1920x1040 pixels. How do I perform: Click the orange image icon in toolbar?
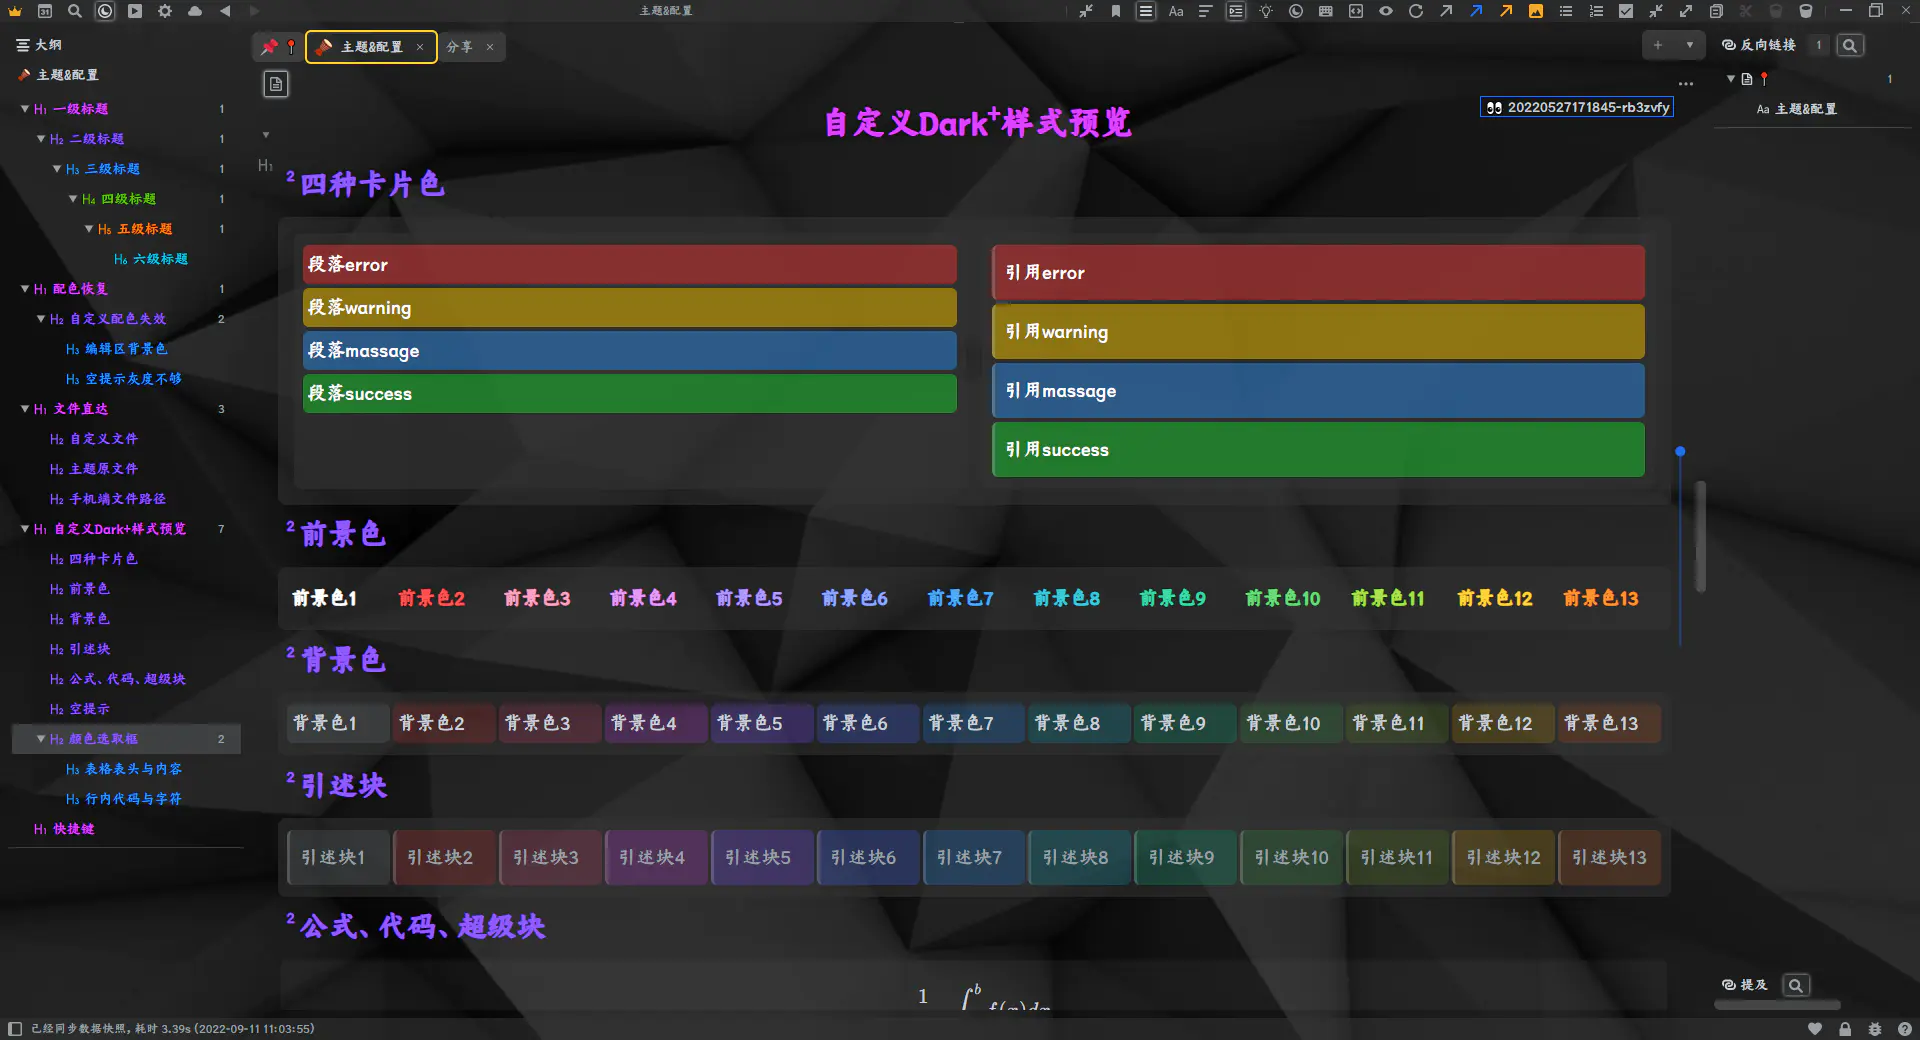(x=1536, y=11)
